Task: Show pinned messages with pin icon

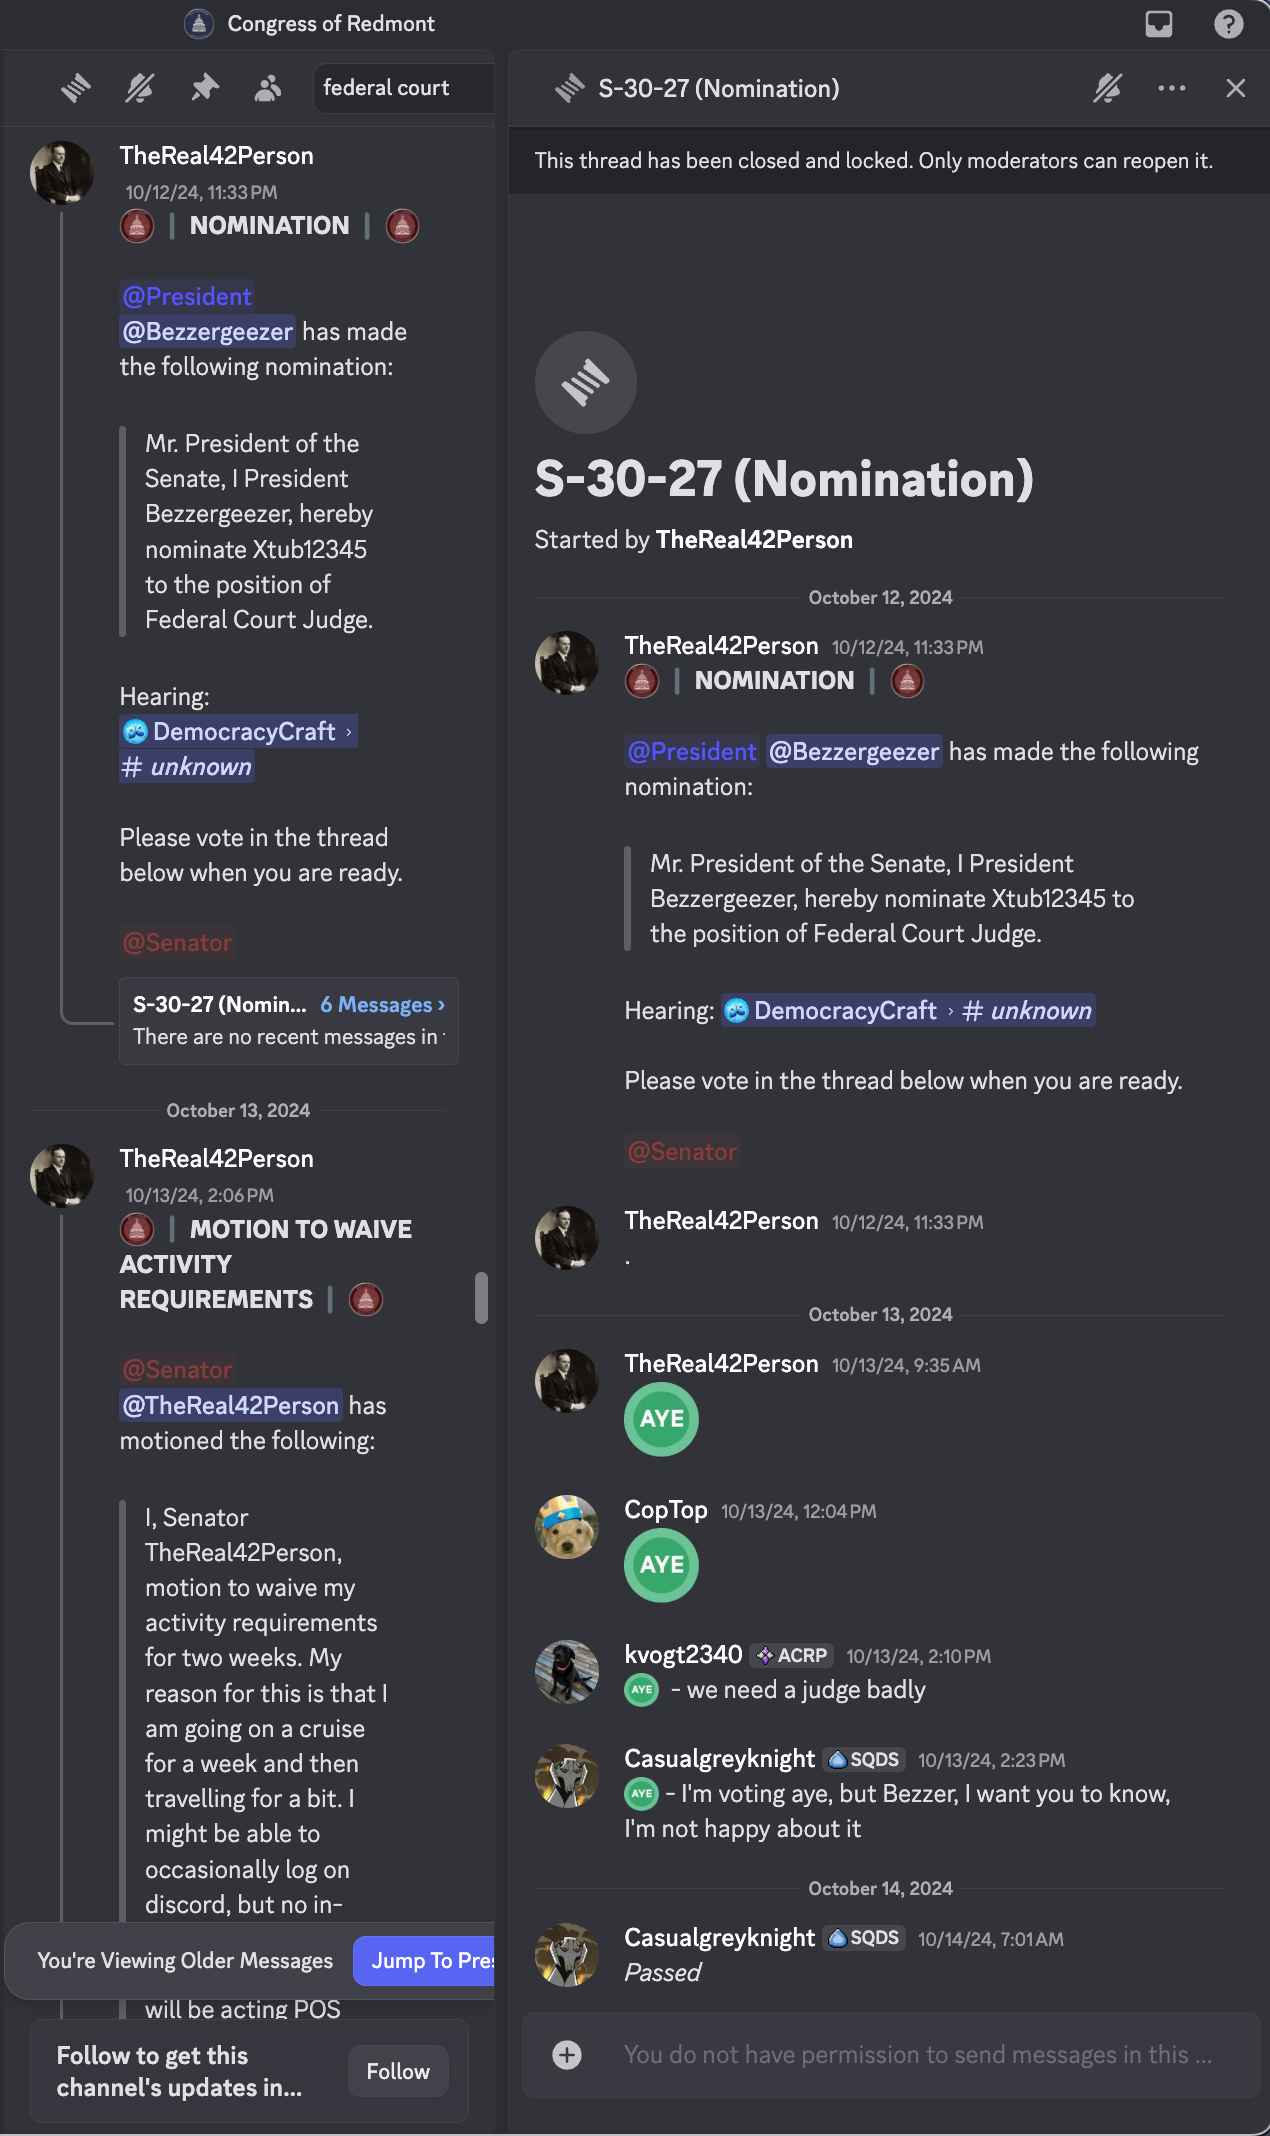Action: (x=204, y=88)
